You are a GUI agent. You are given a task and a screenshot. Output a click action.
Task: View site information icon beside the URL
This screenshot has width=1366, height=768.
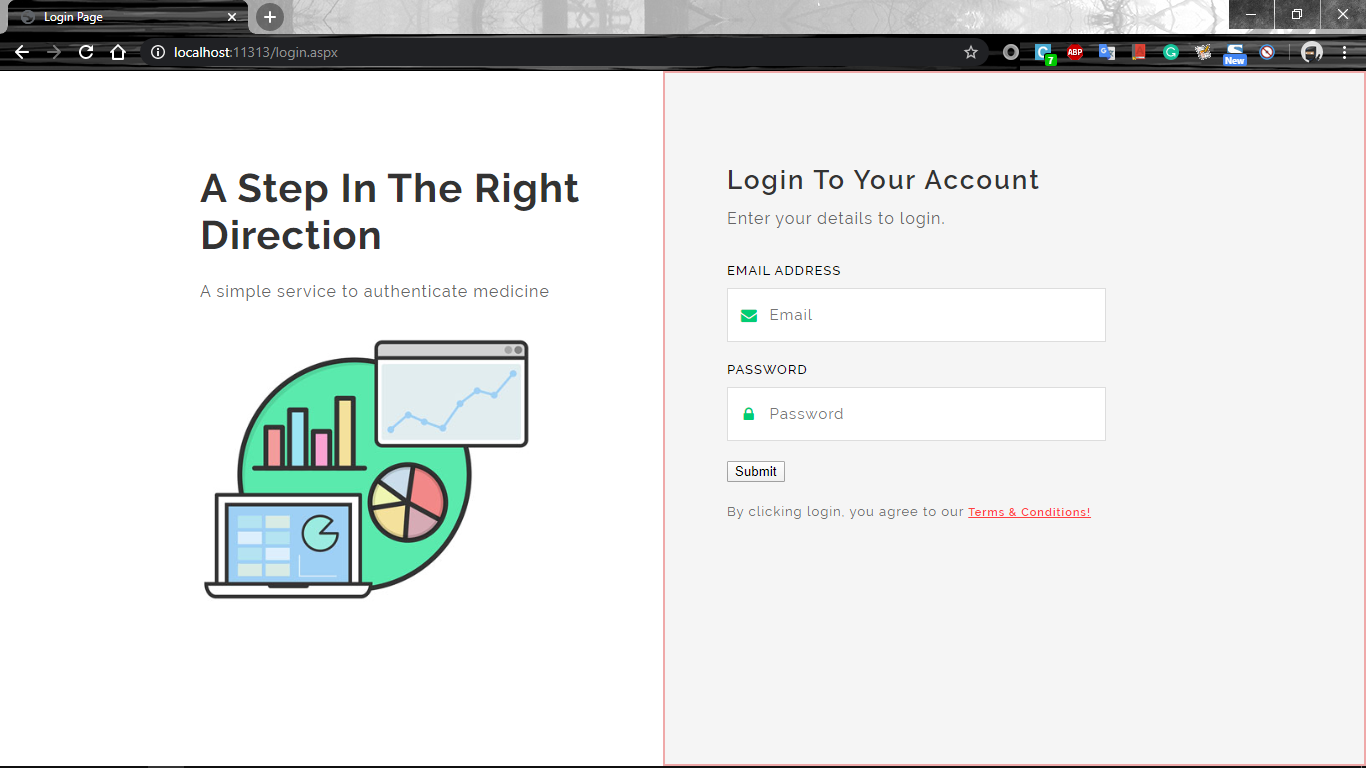157,52
